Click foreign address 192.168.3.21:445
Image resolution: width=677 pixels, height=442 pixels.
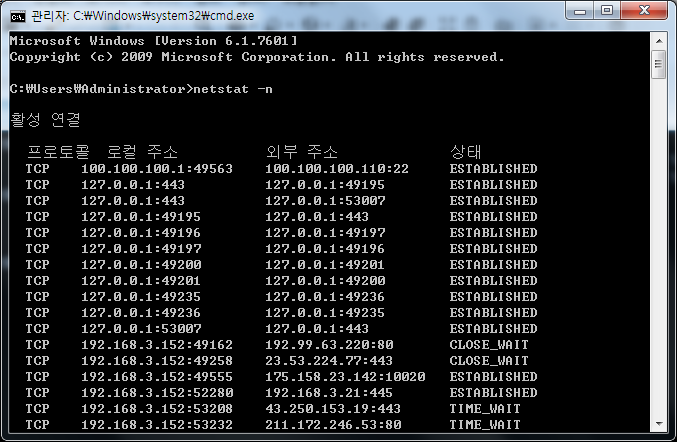click(x=329, y=393)
